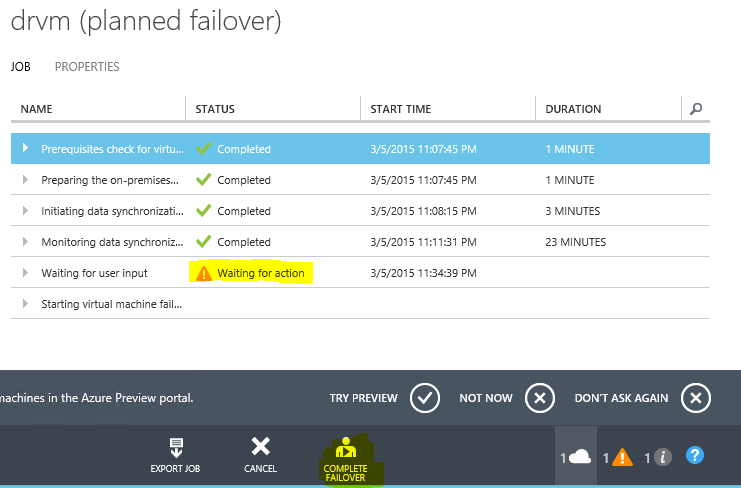This screenshot has height=488, width=741.
Task: Select the Job tab
Action: click(x=20, y=67)
